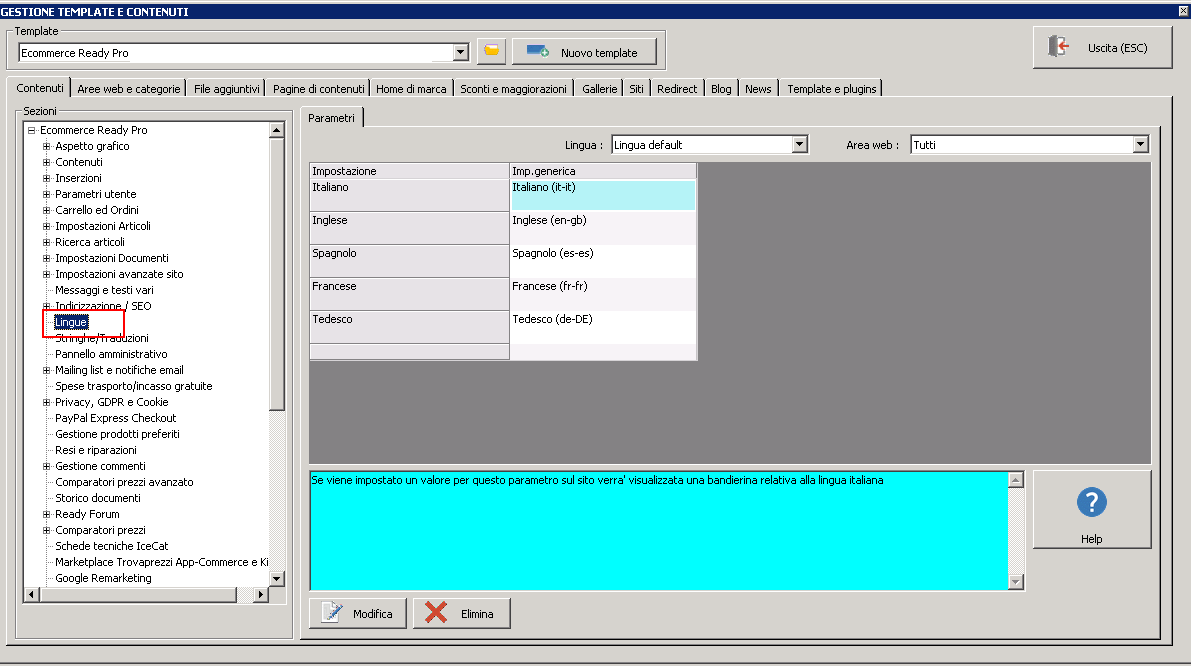Select the Spagnolo (es-es) value cell

603,261
